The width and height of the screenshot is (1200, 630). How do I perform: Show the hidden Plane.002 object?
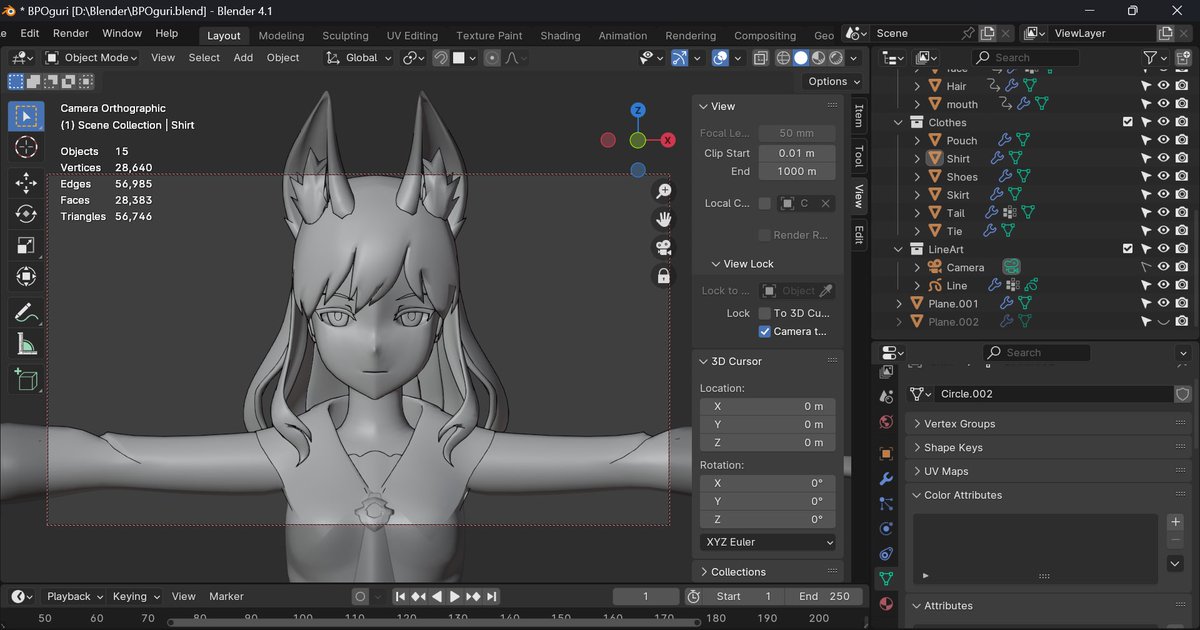[x=1163, y=322]
